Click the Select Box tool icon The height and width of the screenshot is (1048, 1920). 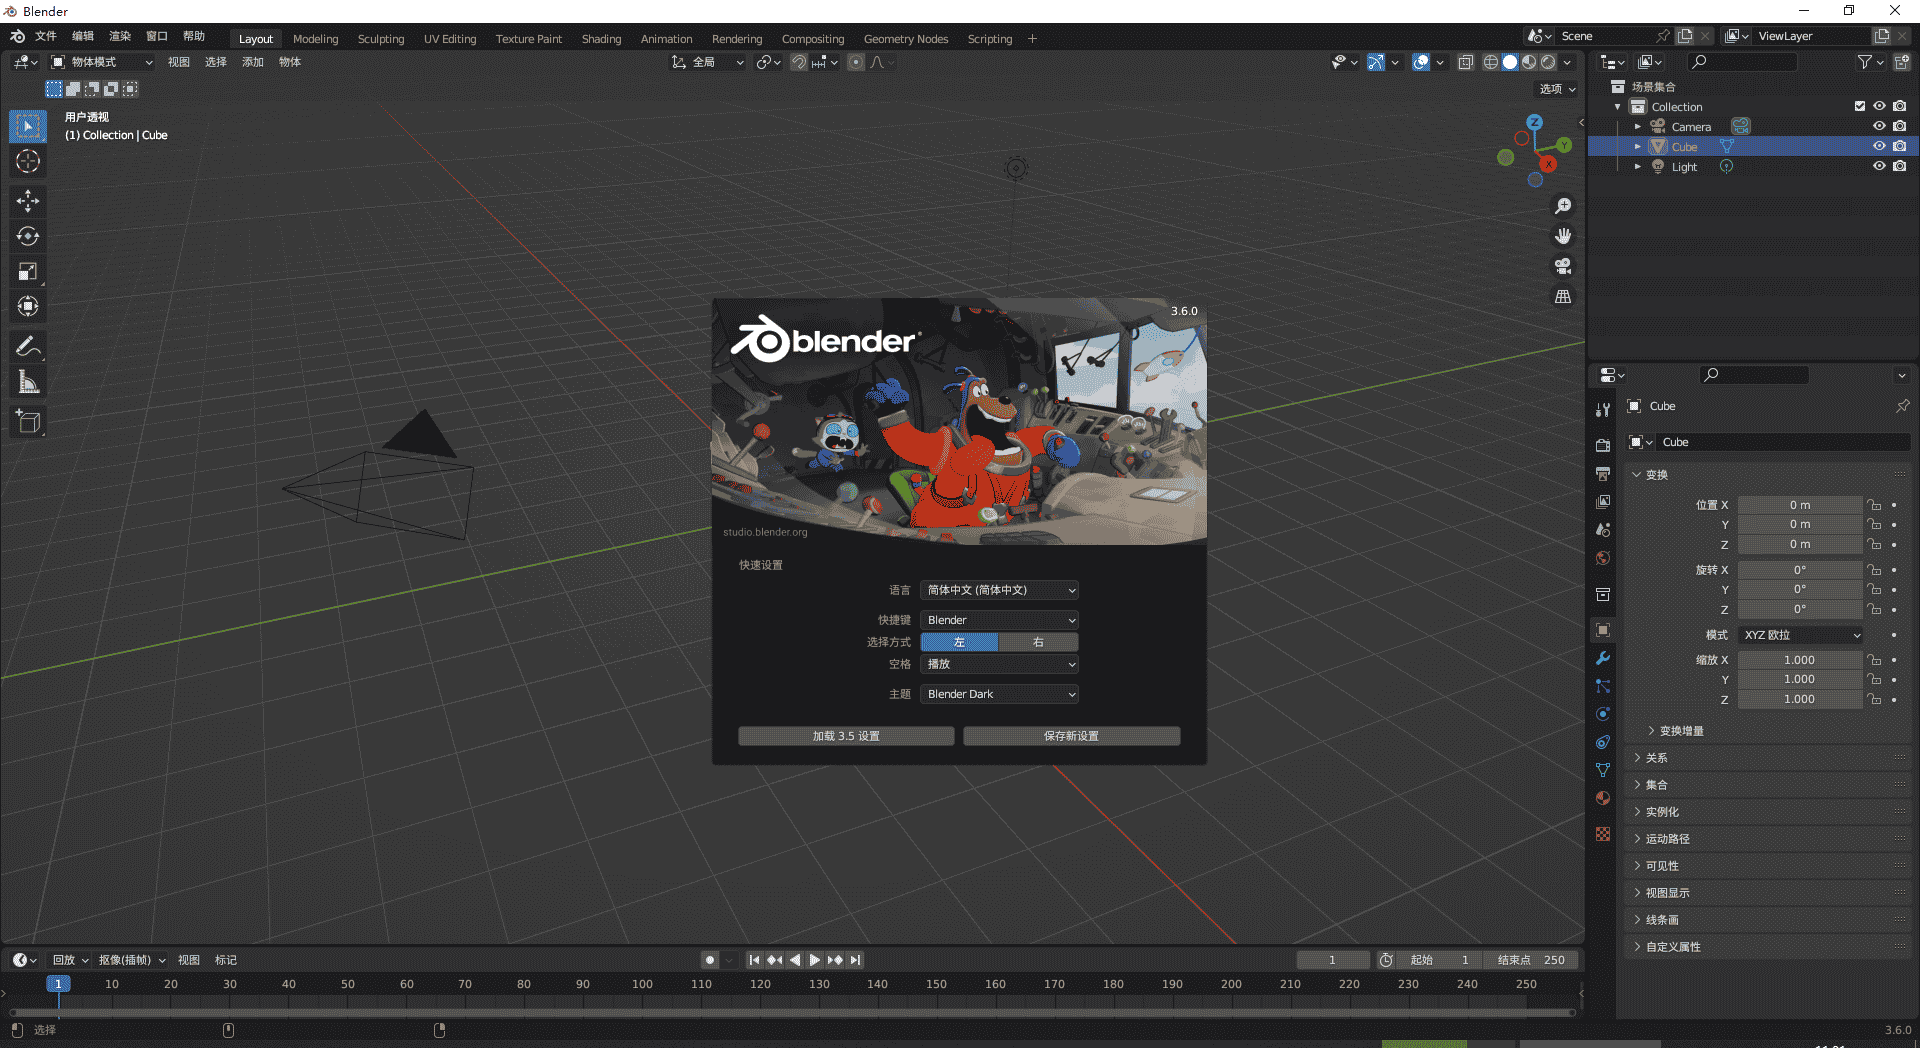click(x=28, y=126)
